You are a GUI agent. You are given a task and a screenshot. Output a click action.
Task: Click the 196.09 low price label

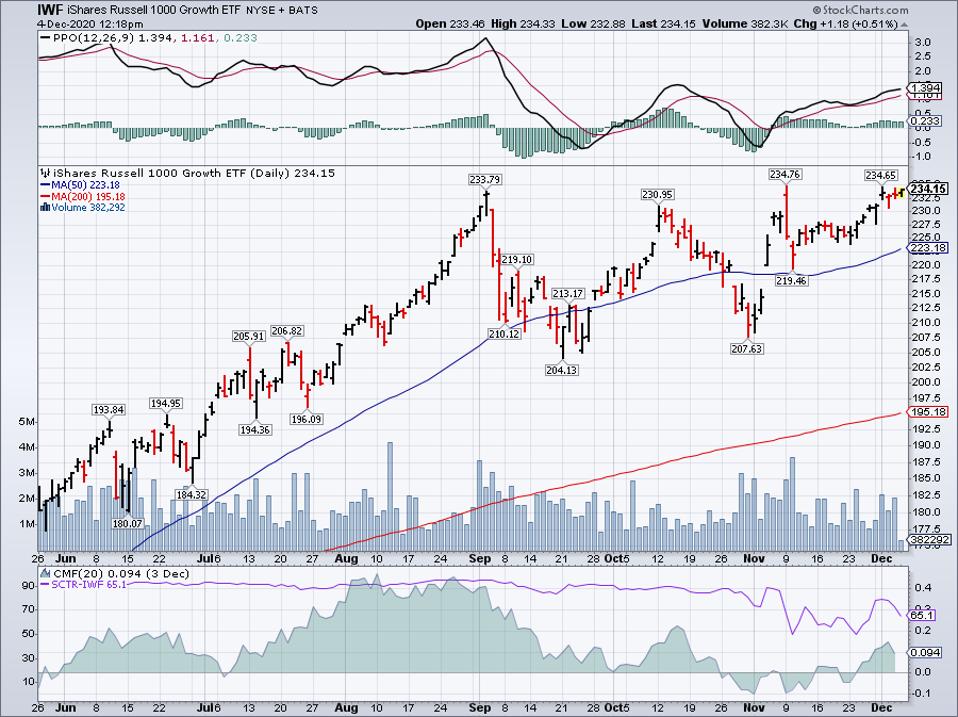(x=306, y=419)
